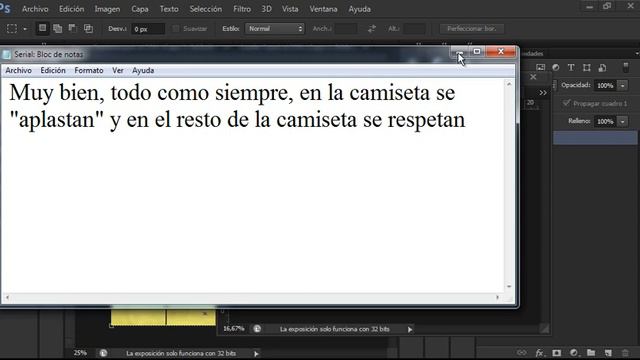Toggle the Suavizar checkbox
Viewport: 640px width, 360px height.
[x=176, y=29]
